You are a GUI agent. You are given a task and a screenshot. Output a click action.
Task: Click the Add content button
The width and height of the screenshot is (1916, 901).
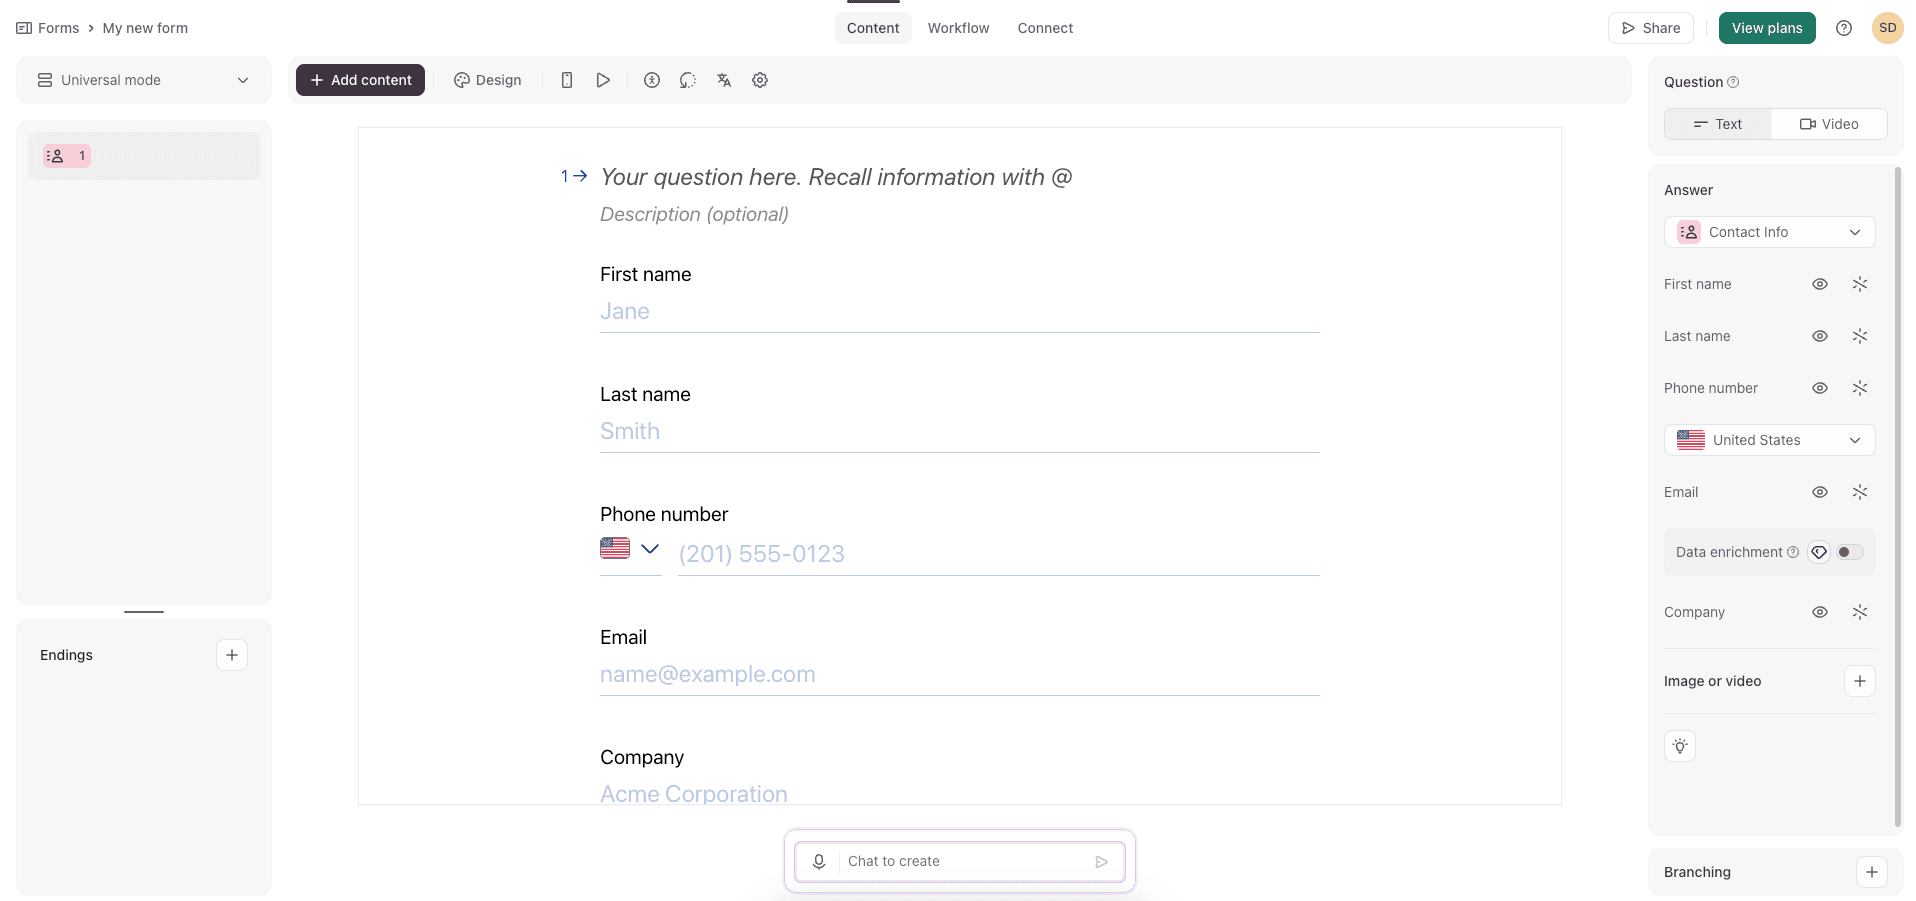click(x=360, y=80)
